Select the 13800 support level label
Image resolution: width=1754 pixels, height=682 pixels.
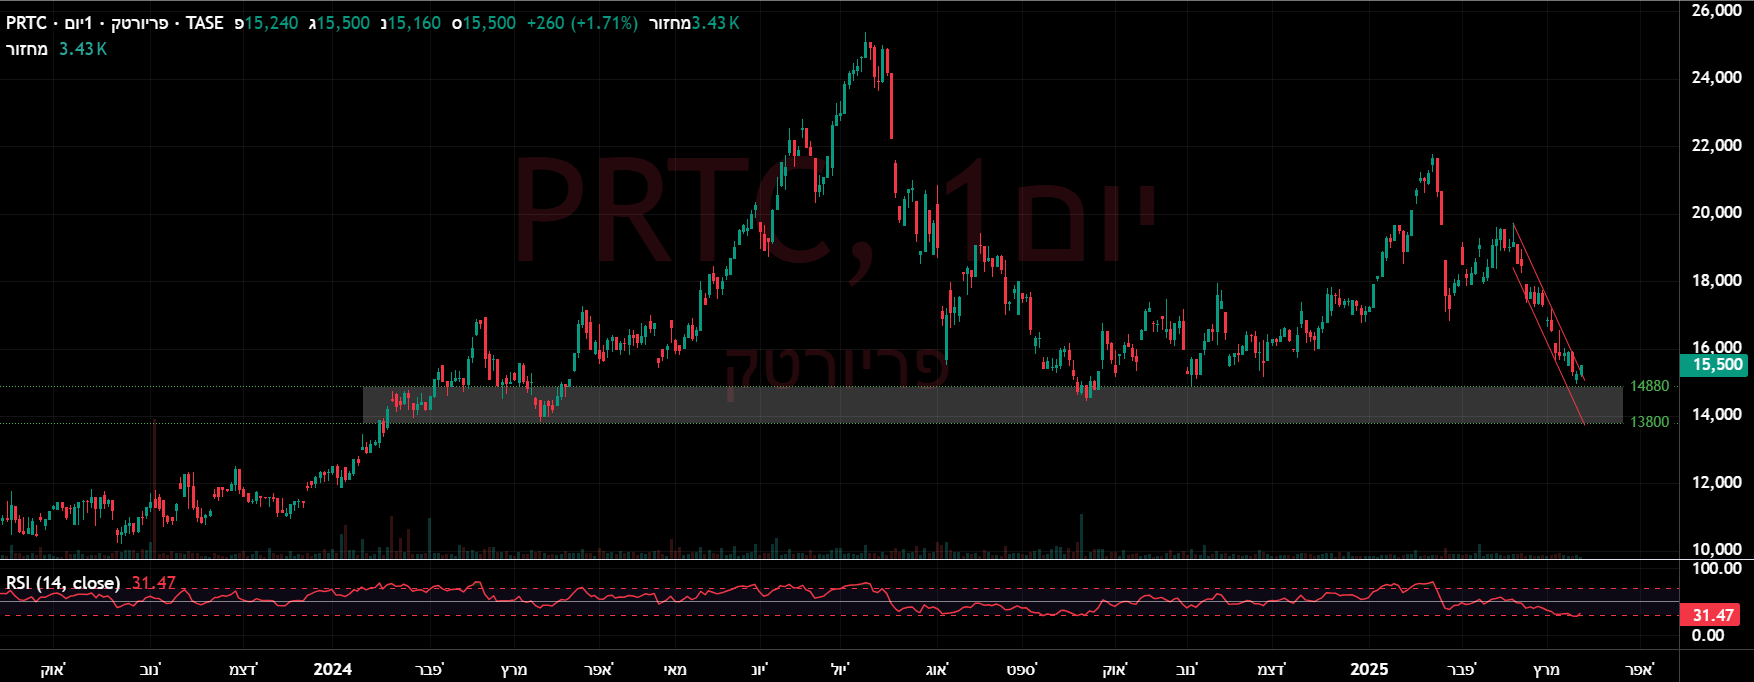(1649, 422)
